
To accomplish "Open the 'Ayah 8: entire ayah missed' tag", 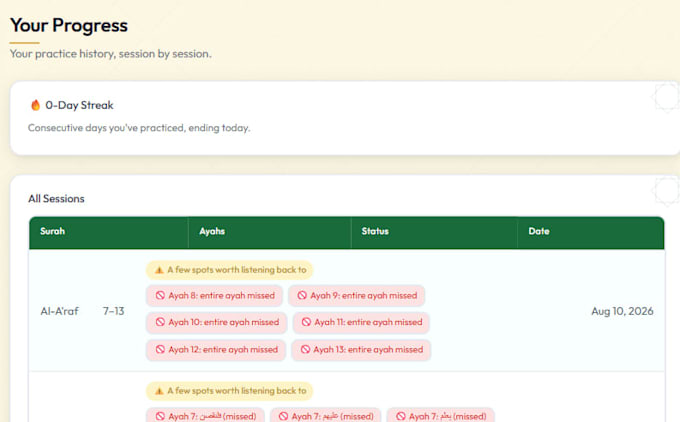I will coord(215,295).
